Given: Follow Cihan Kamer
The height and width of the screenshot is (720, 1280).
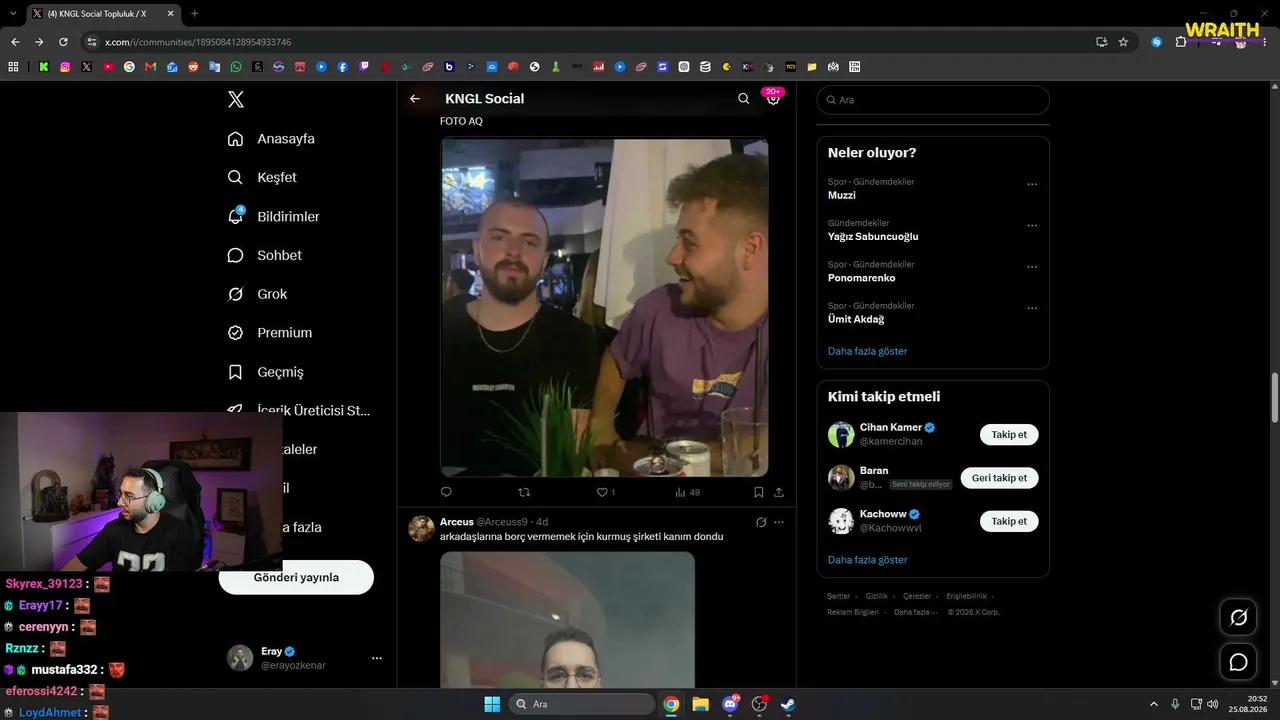Looking at the screenshot, I should 1009,435.
